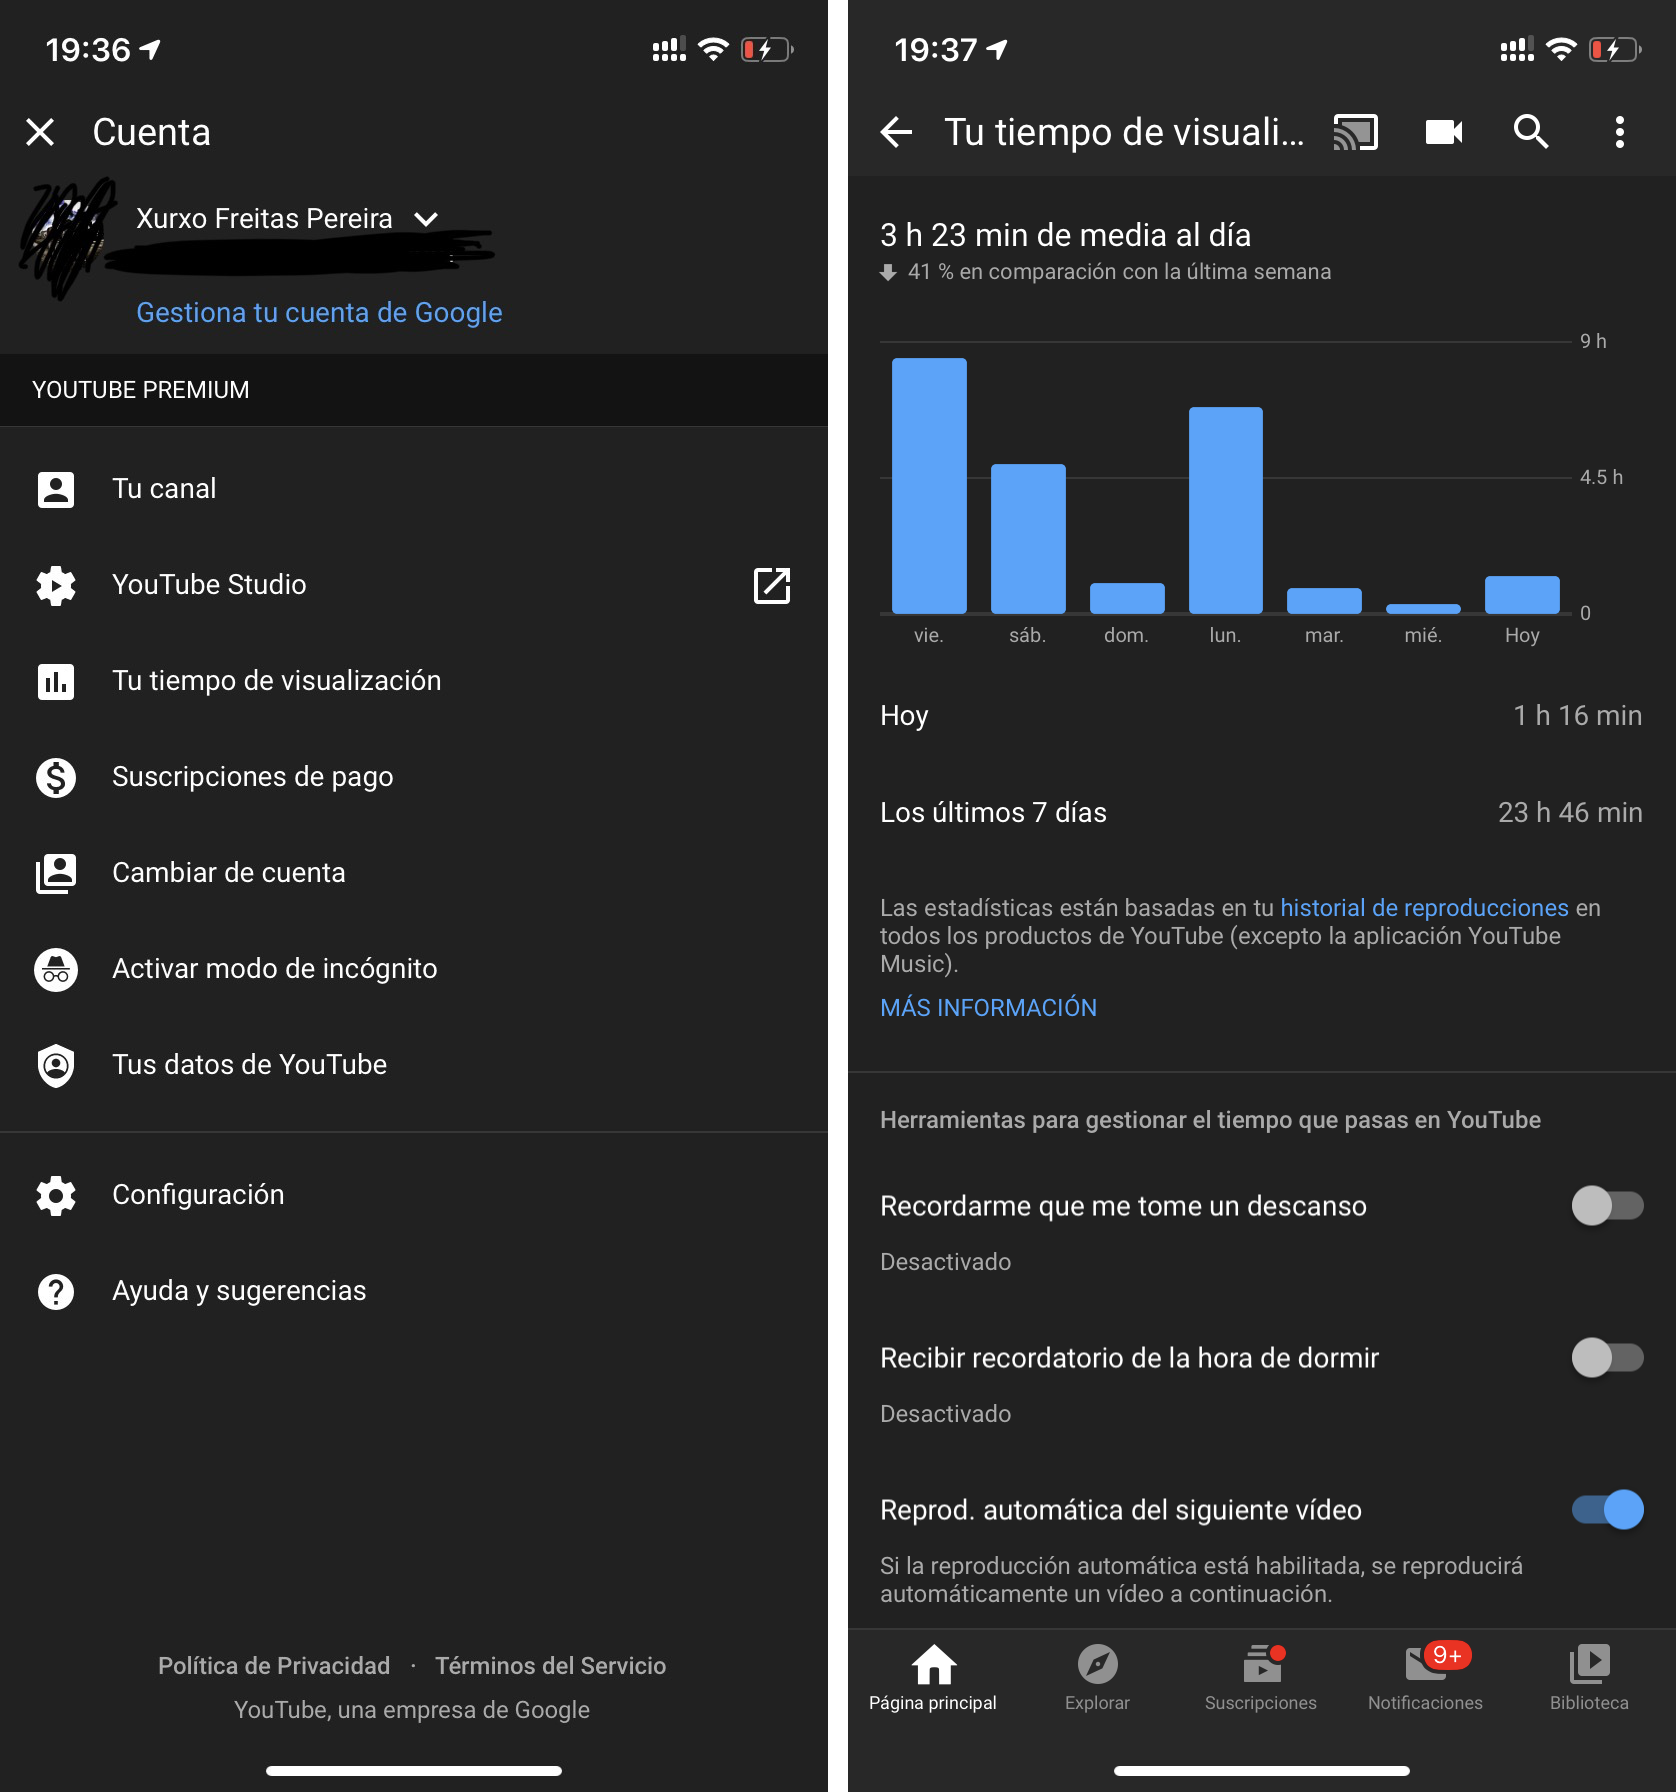Expand the Xurxo Freitas Pereira account chevron
The width and height of the screenshot is (1676, 1792).
pyautogui.click(x=427, y=219)
